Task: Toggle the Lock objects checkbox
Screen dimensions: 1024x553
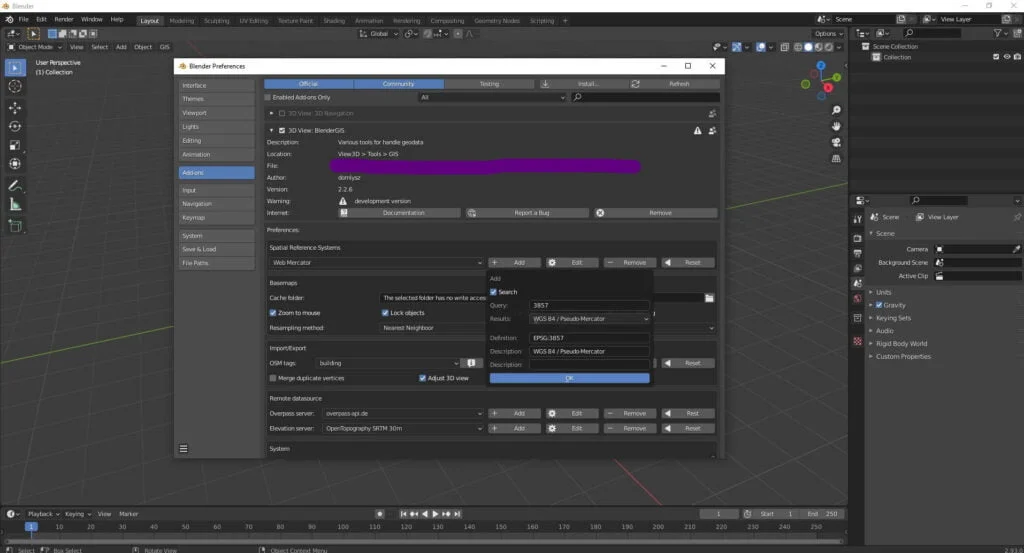Action: pos(385,313)
